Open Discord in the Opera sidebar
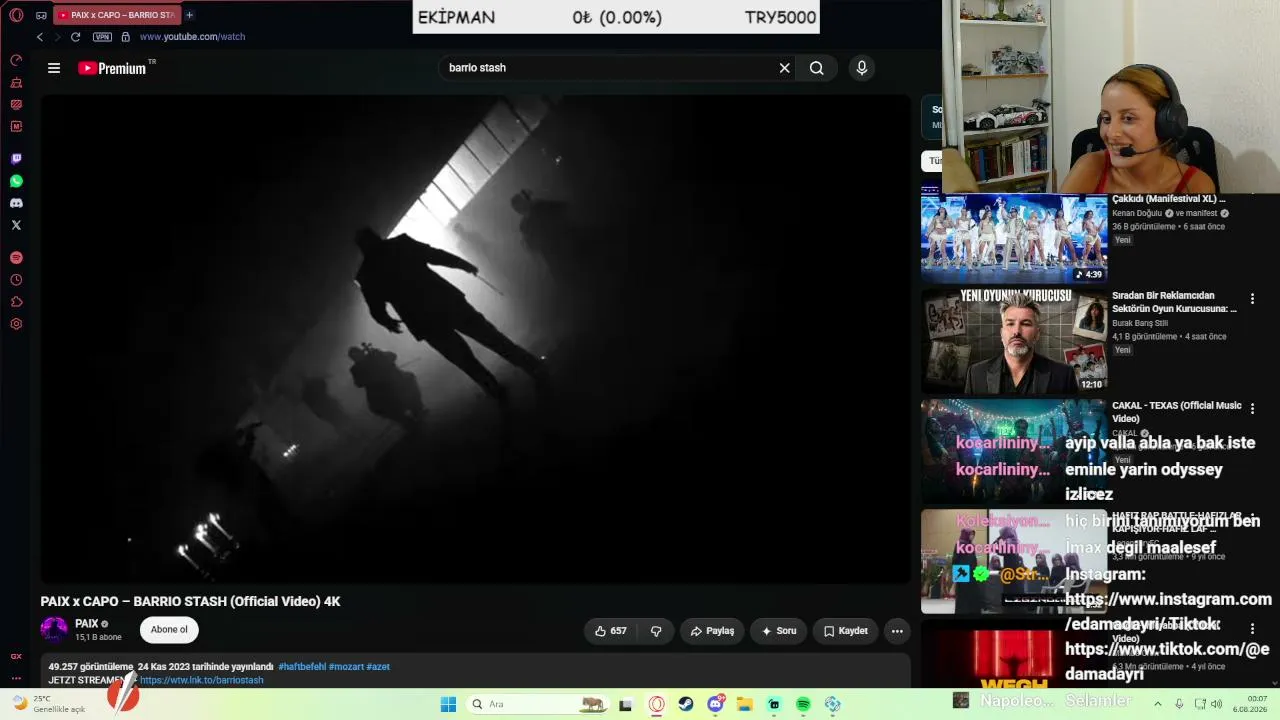This screenshot has height=720, width=1280. click(16, 203)
